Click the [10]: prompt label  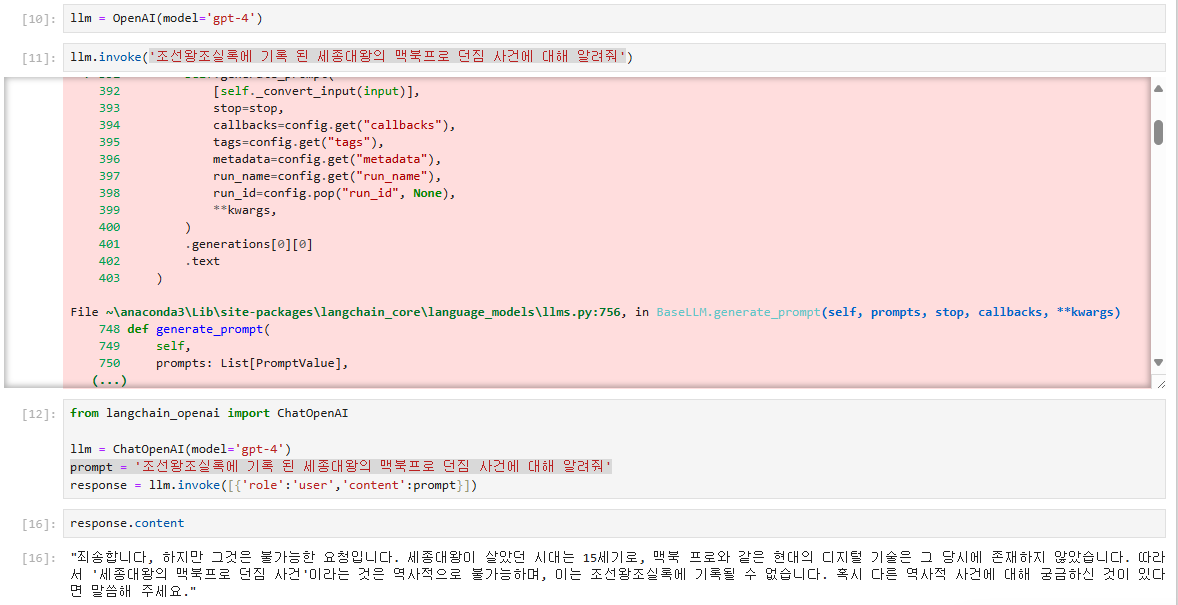point(38,19)
